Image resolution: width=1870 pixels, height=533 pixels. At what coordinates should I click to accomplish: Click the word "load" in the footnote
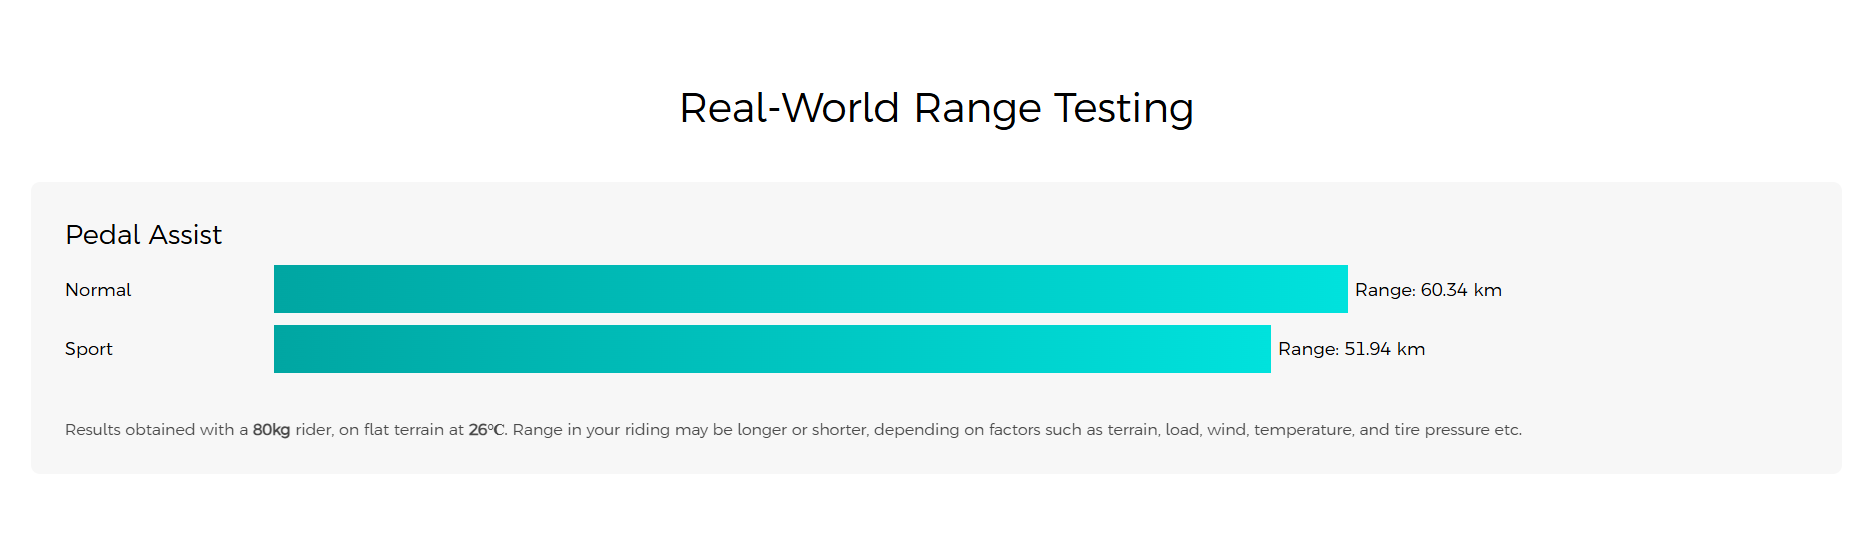point(1182,430)
